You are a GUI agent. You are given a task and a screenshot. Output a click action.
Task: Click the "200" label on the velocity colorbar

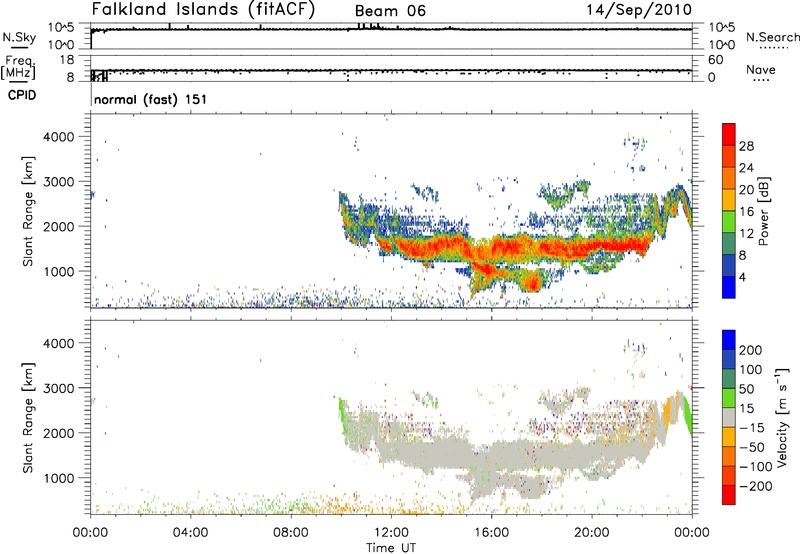point(751,350)
